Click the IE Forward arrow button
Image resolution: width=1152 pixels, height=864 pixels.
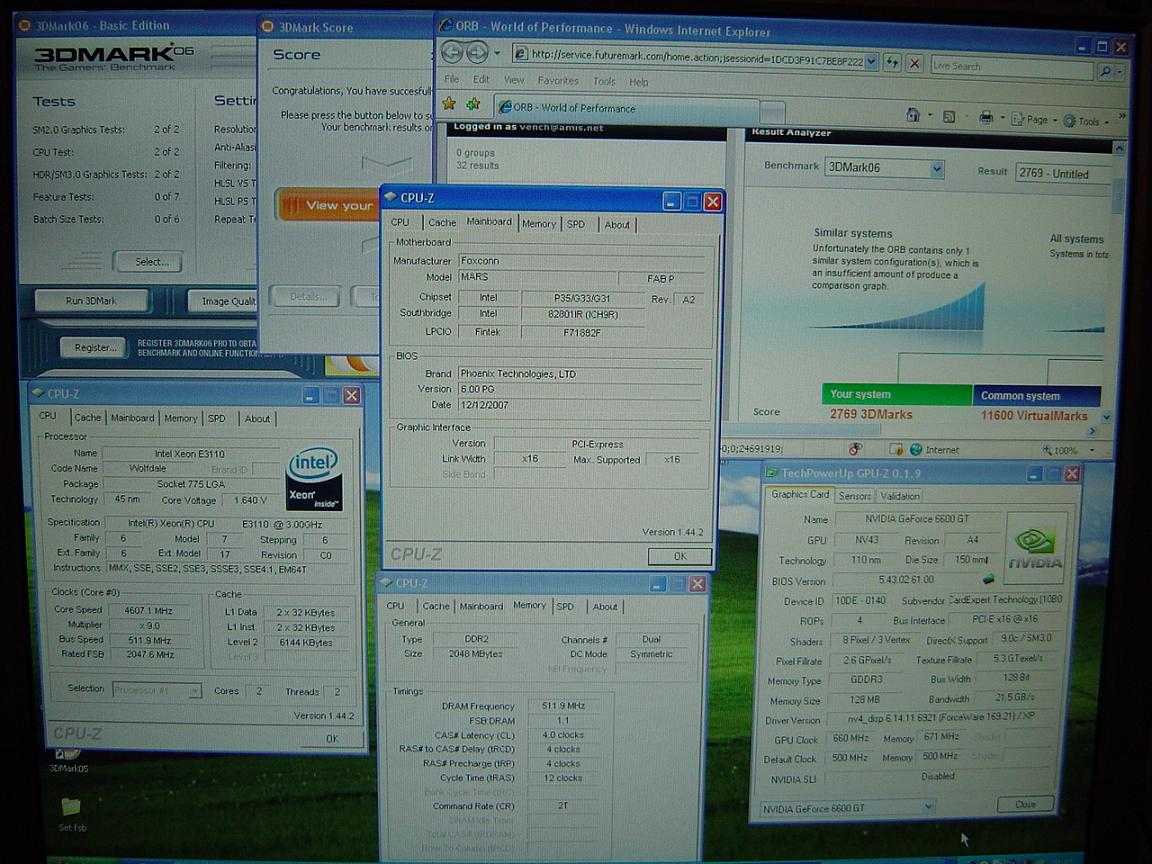pyautogui.click(x=478, y=53)
